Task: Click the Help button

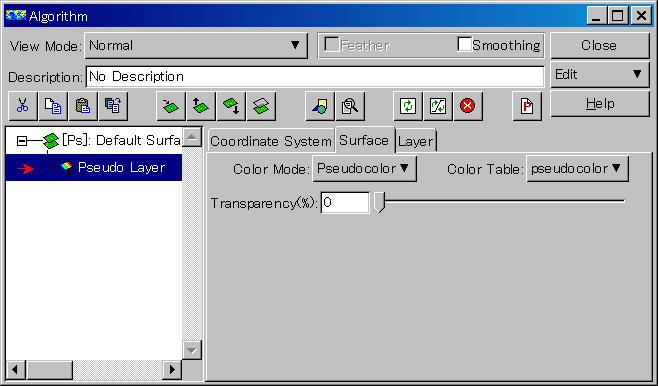Action: pyautogui.click(x=600, y=104)
